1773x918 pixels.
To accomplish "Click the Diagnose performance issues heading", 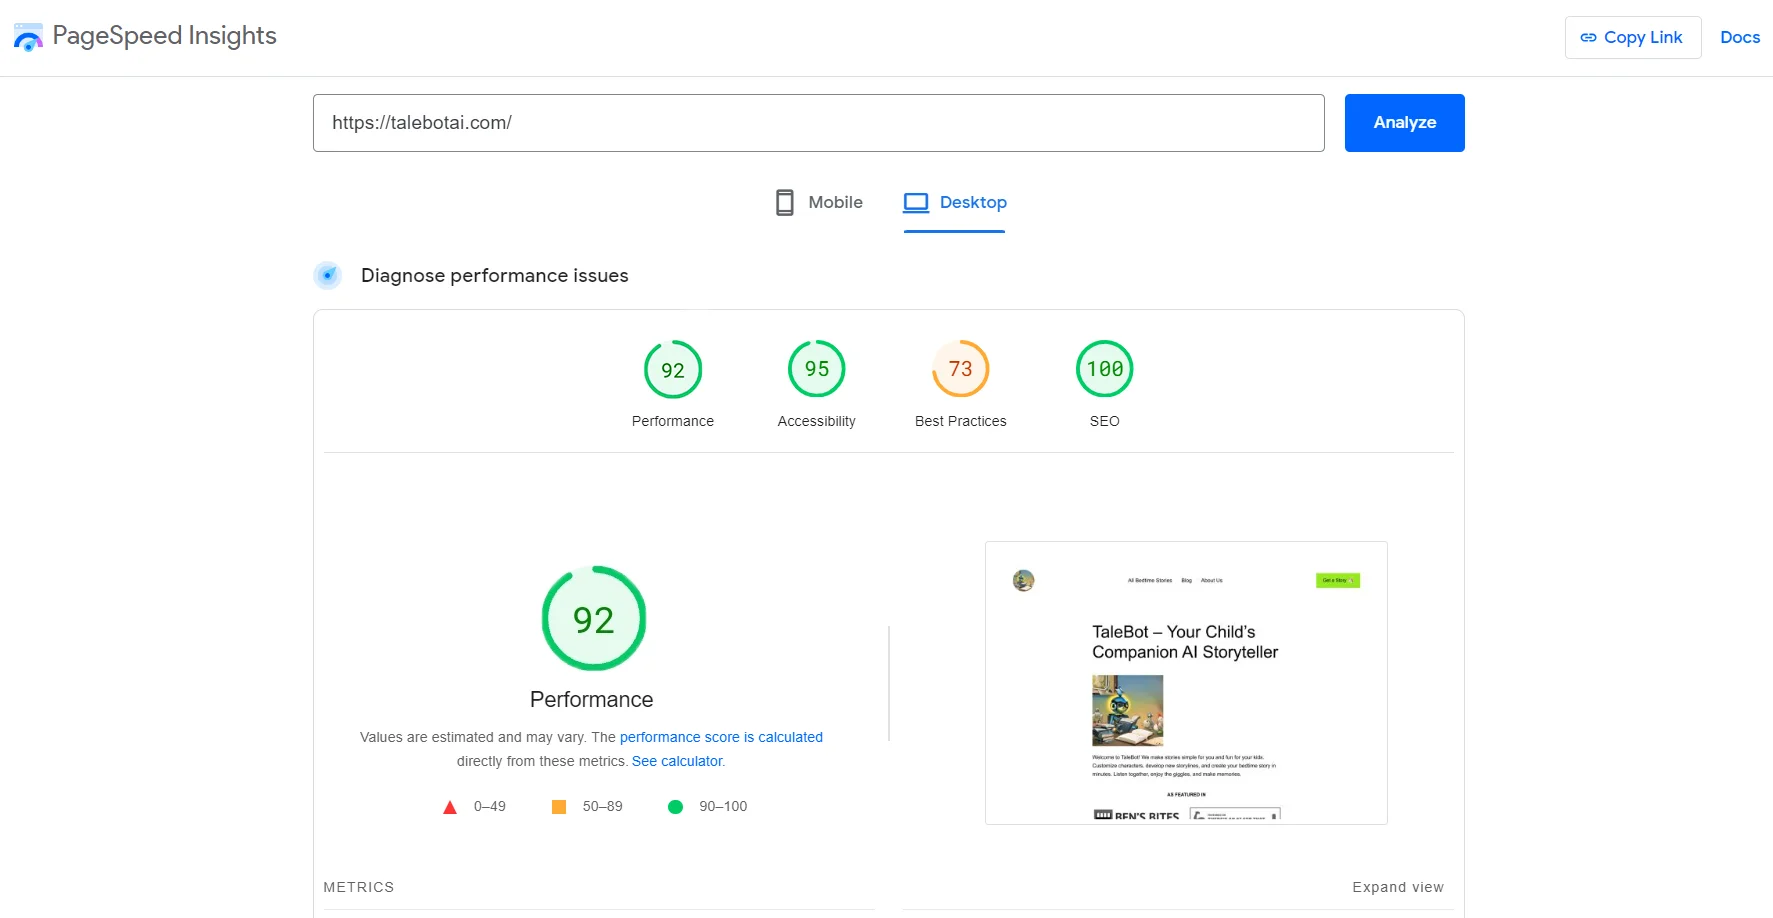I will click(x=495, y=275).
